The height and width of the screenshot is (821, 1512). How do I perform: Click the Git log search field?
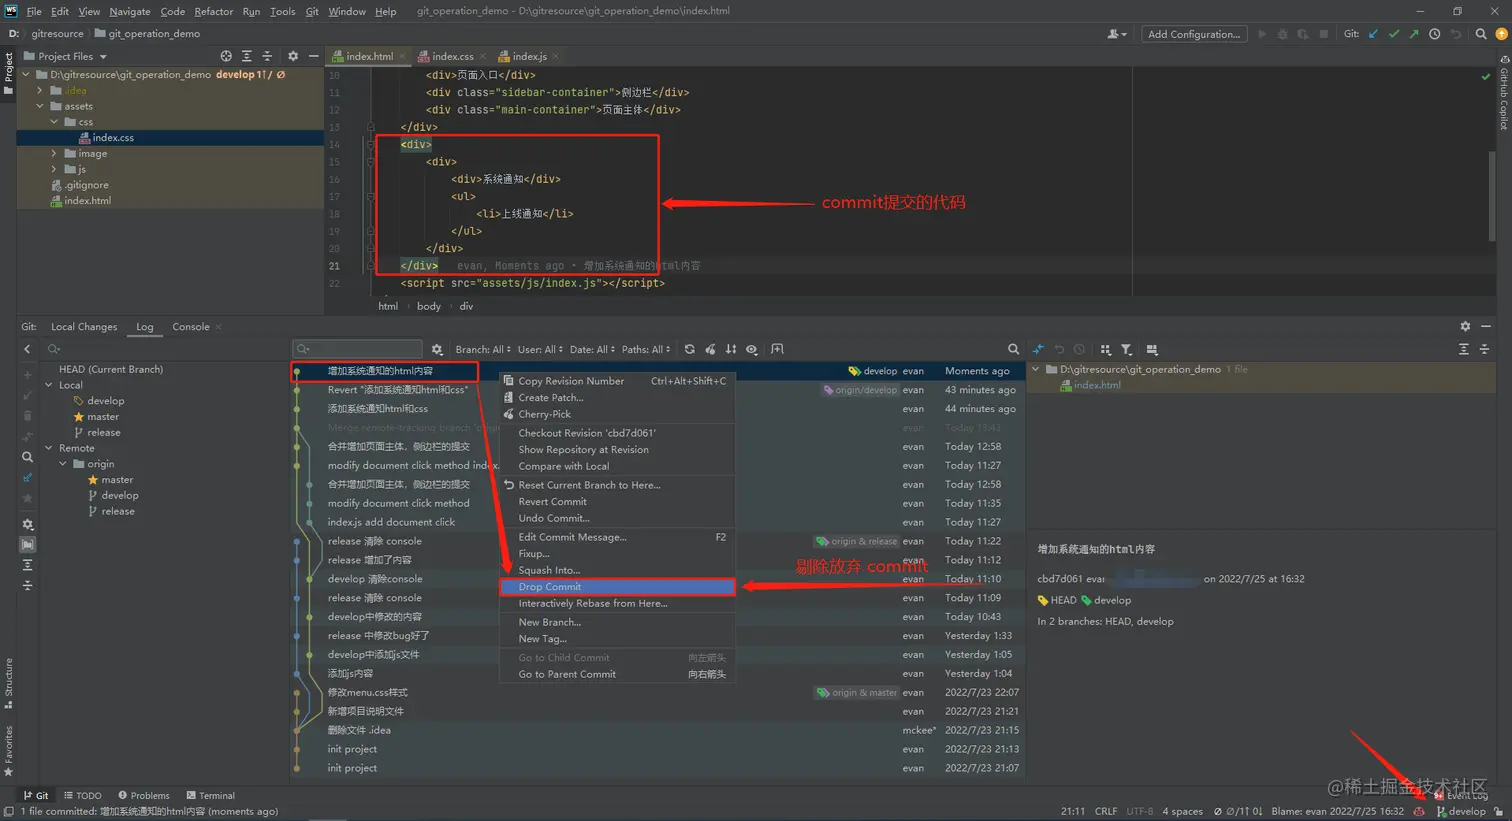click(x=360, y=349)
